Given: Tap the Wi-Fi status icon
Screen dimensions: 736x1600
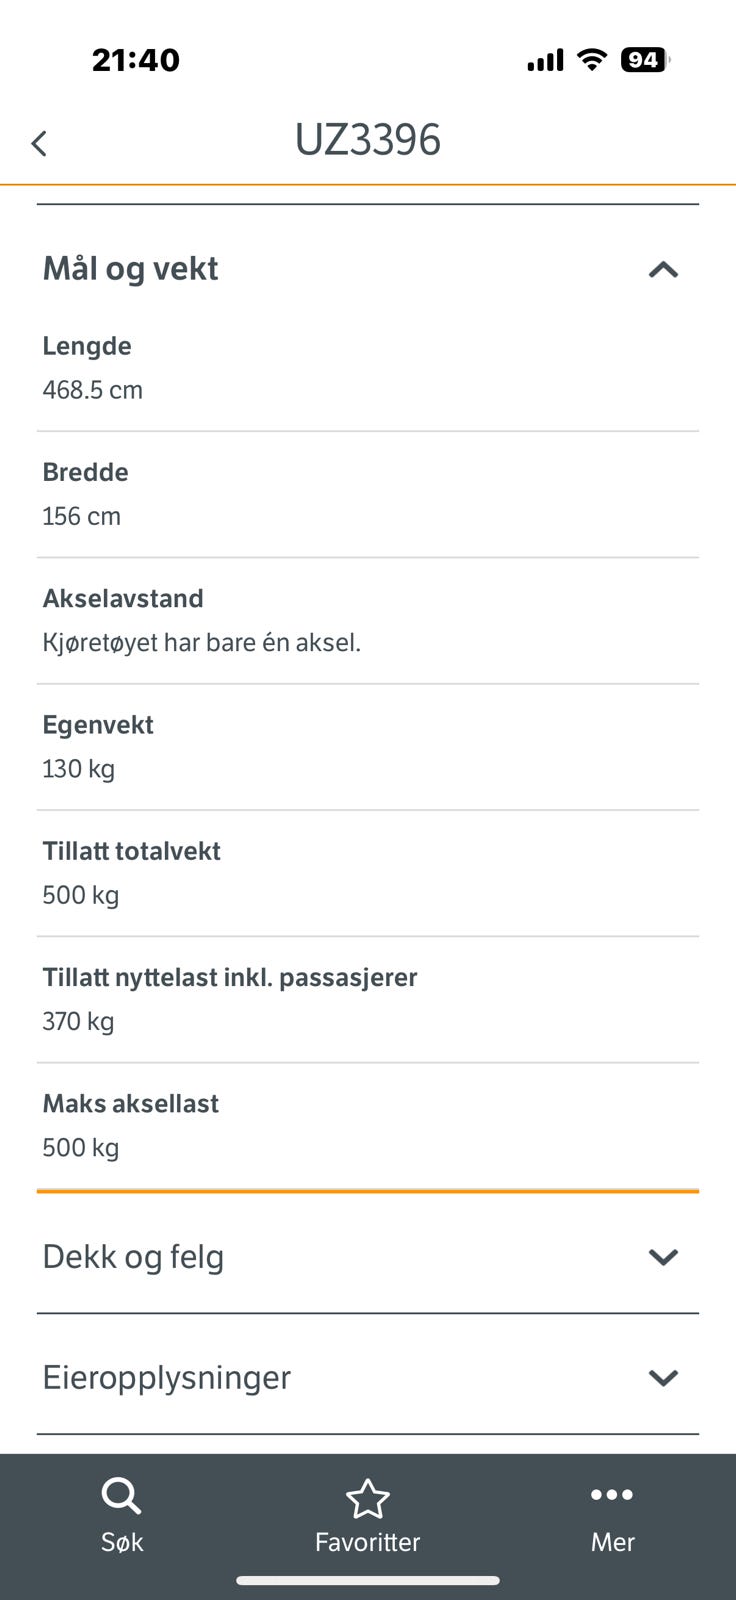Looking at the screenshot, I should (x=592, y=60).
